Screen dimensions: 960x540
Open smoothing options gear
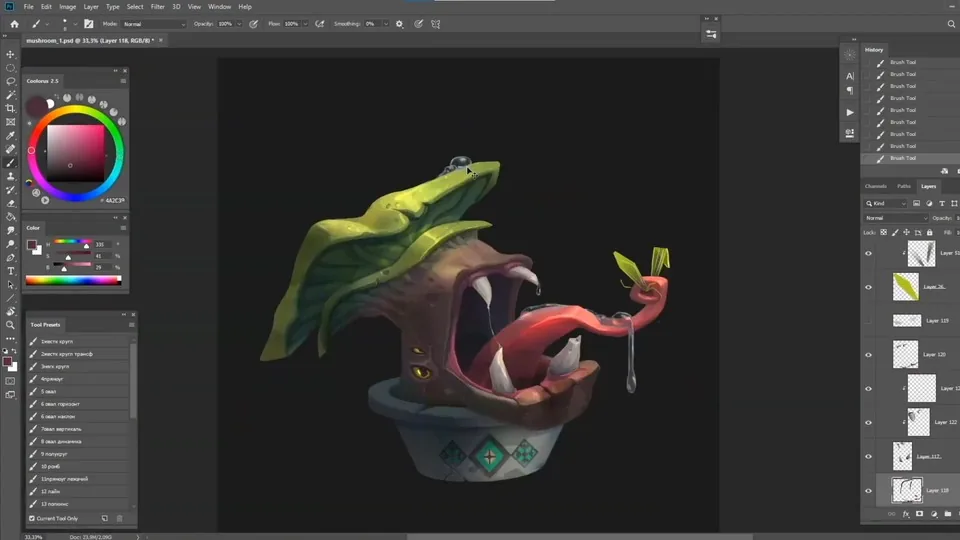pyautogui.click(x=399, y=24)
